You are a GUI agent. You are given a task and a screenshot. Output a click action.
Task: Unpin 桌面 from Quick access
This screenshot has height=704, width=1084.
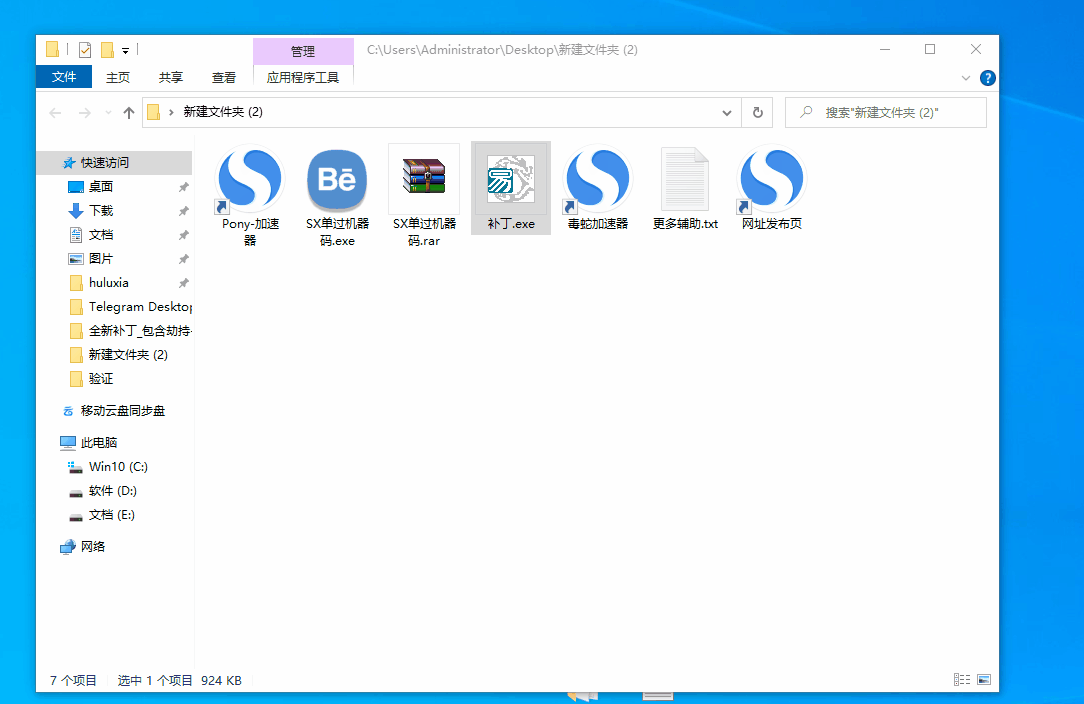(x=183, y=186)
